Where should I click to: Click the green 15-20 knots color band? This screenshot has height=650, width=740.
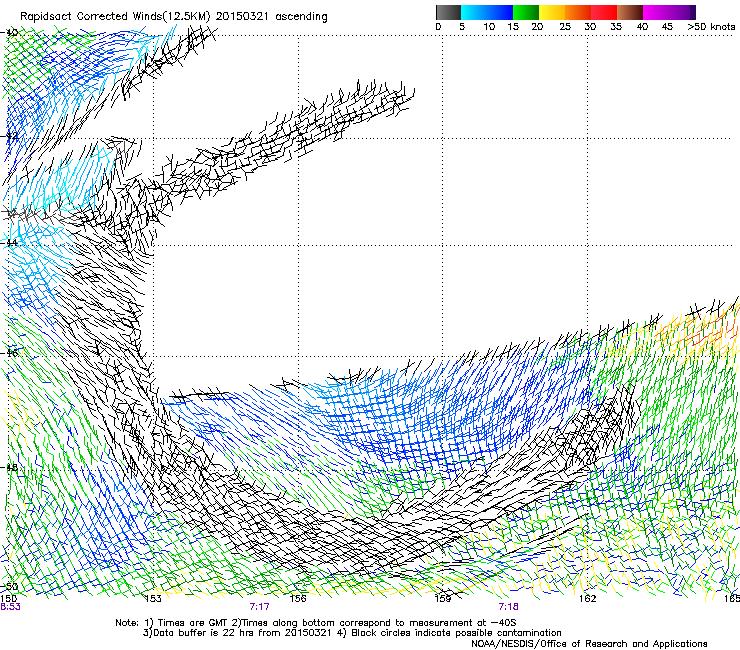[526, 12]
